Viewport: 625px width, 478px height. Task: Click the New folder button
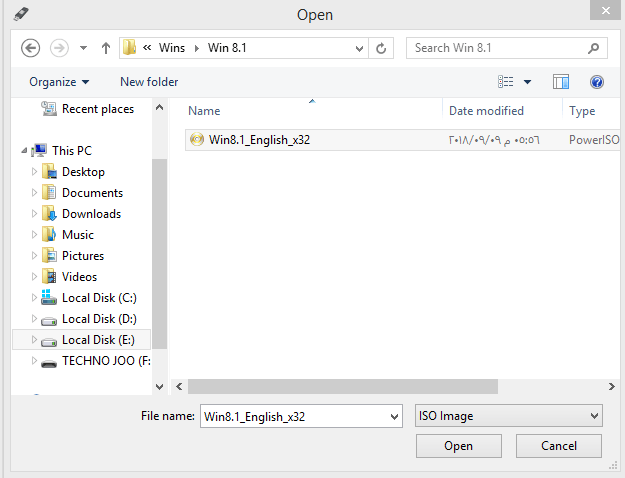(x=149, y=82)
